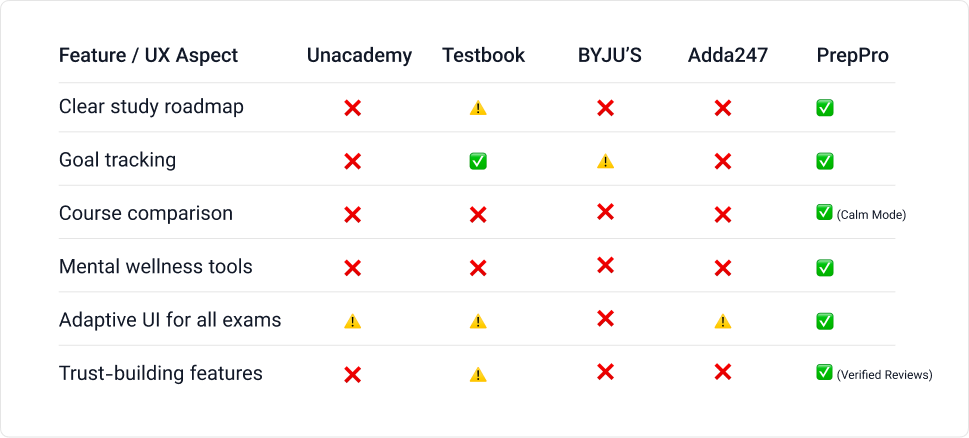Click Adda247's red cross for Course comparison
Screen dimensions: 969x438
click(x=722, y=215)
